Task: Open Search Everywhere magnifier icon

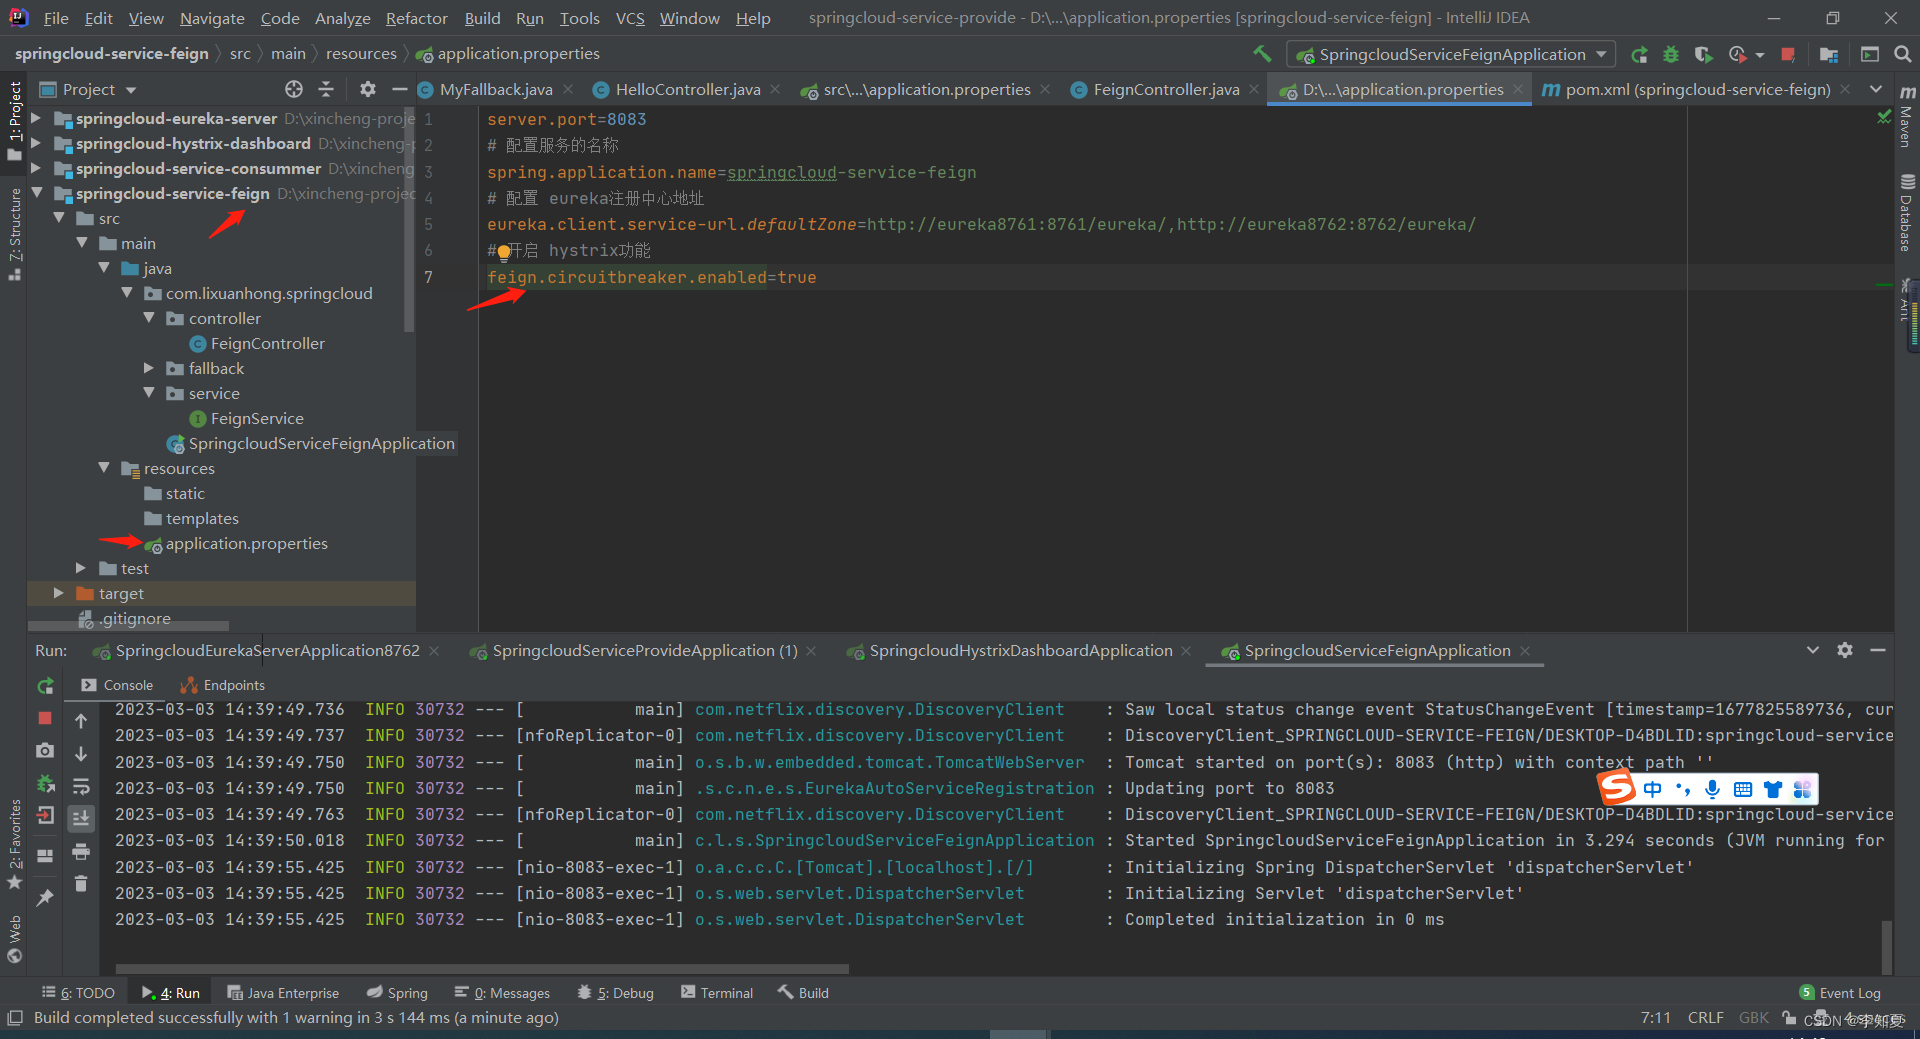Action: tap(1903, 55)
